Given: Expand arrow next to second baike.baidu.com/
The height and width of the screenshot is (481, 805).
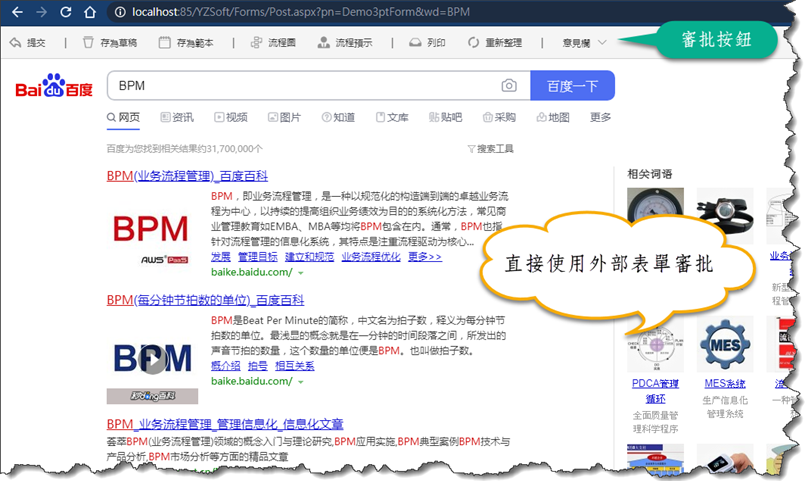Looking at the screenshot, I should point(301,382).
